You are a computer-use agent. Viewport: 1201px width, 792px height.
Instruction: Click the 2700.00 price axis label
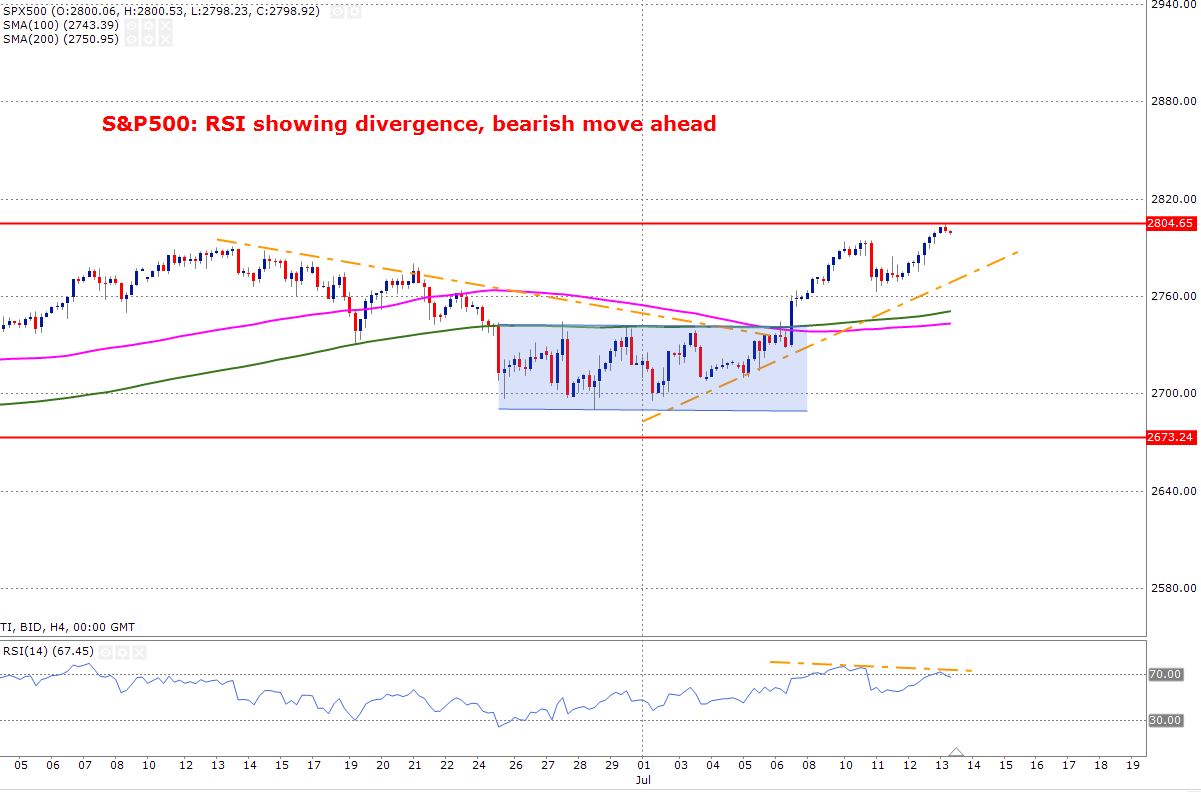tap(1174, 394)
